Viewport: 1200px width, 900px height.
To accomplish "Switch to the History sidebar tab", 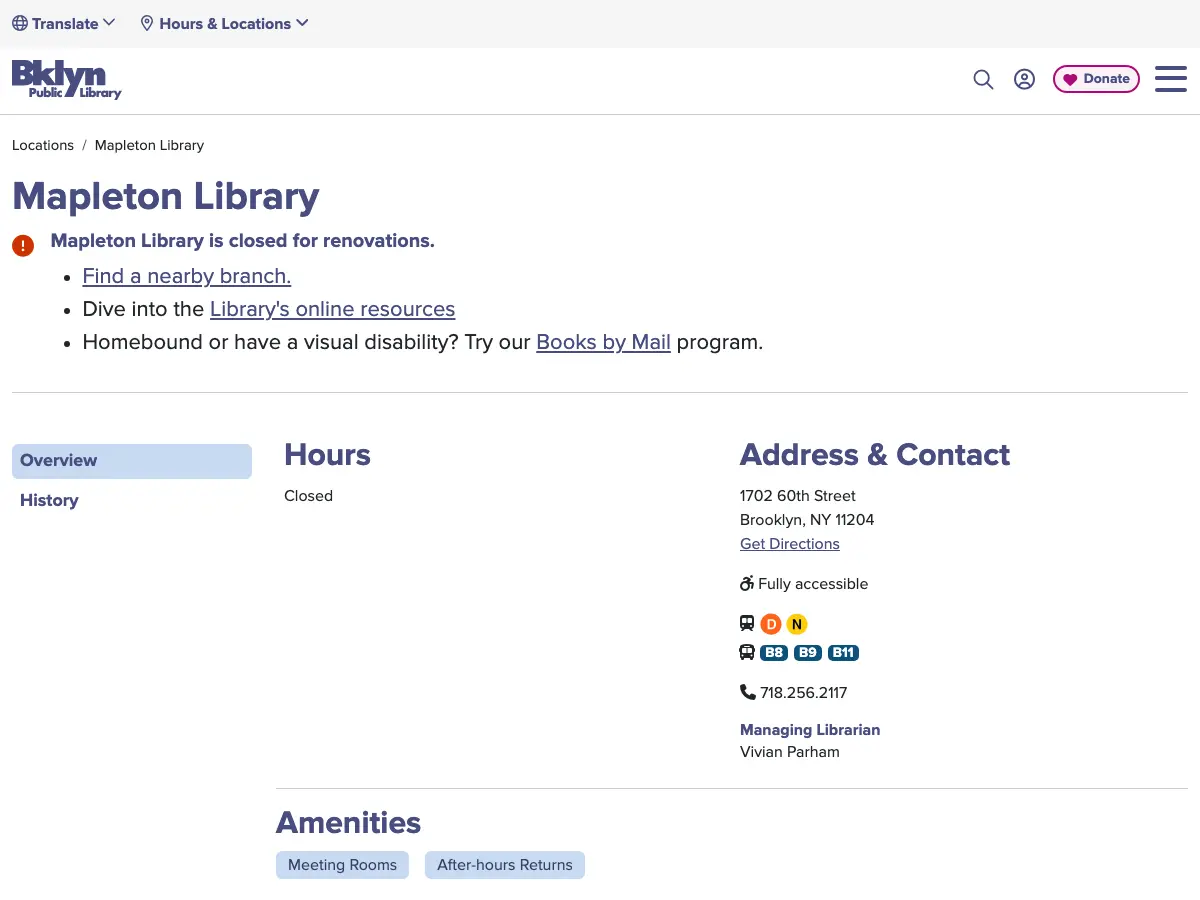I will 49,500.
